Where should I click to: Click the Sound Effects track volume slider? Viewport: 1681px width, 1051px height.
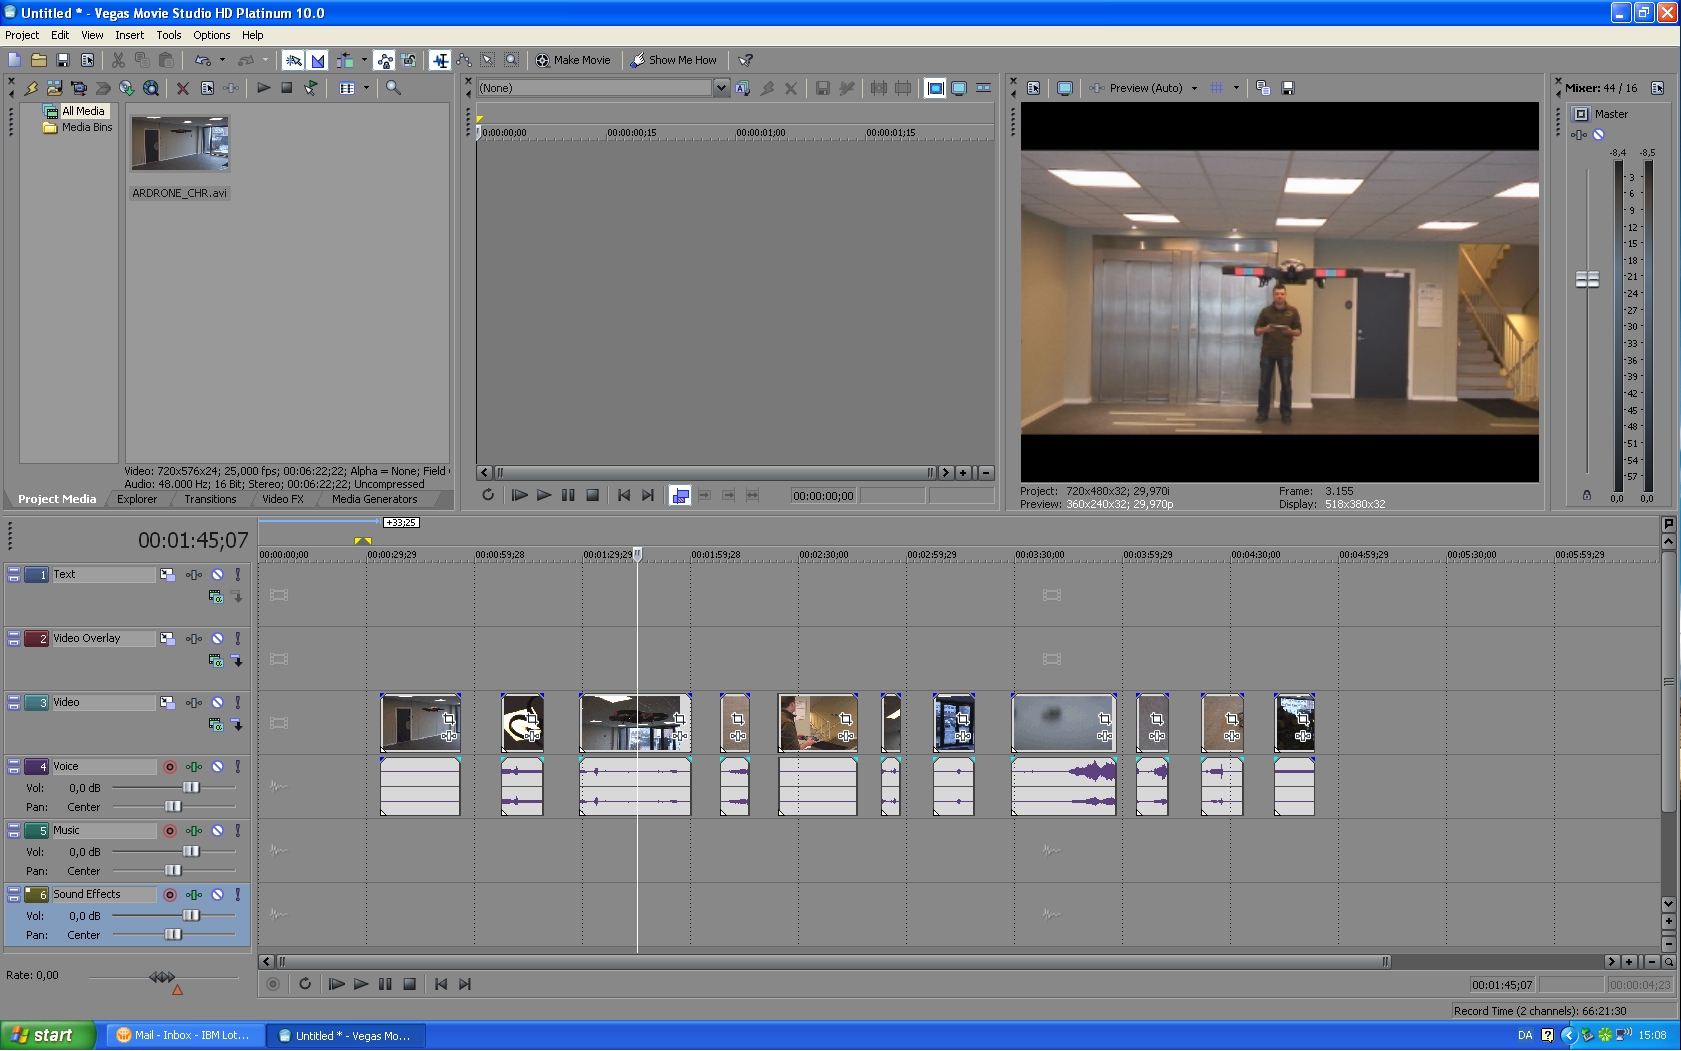(x=191, y=916)
